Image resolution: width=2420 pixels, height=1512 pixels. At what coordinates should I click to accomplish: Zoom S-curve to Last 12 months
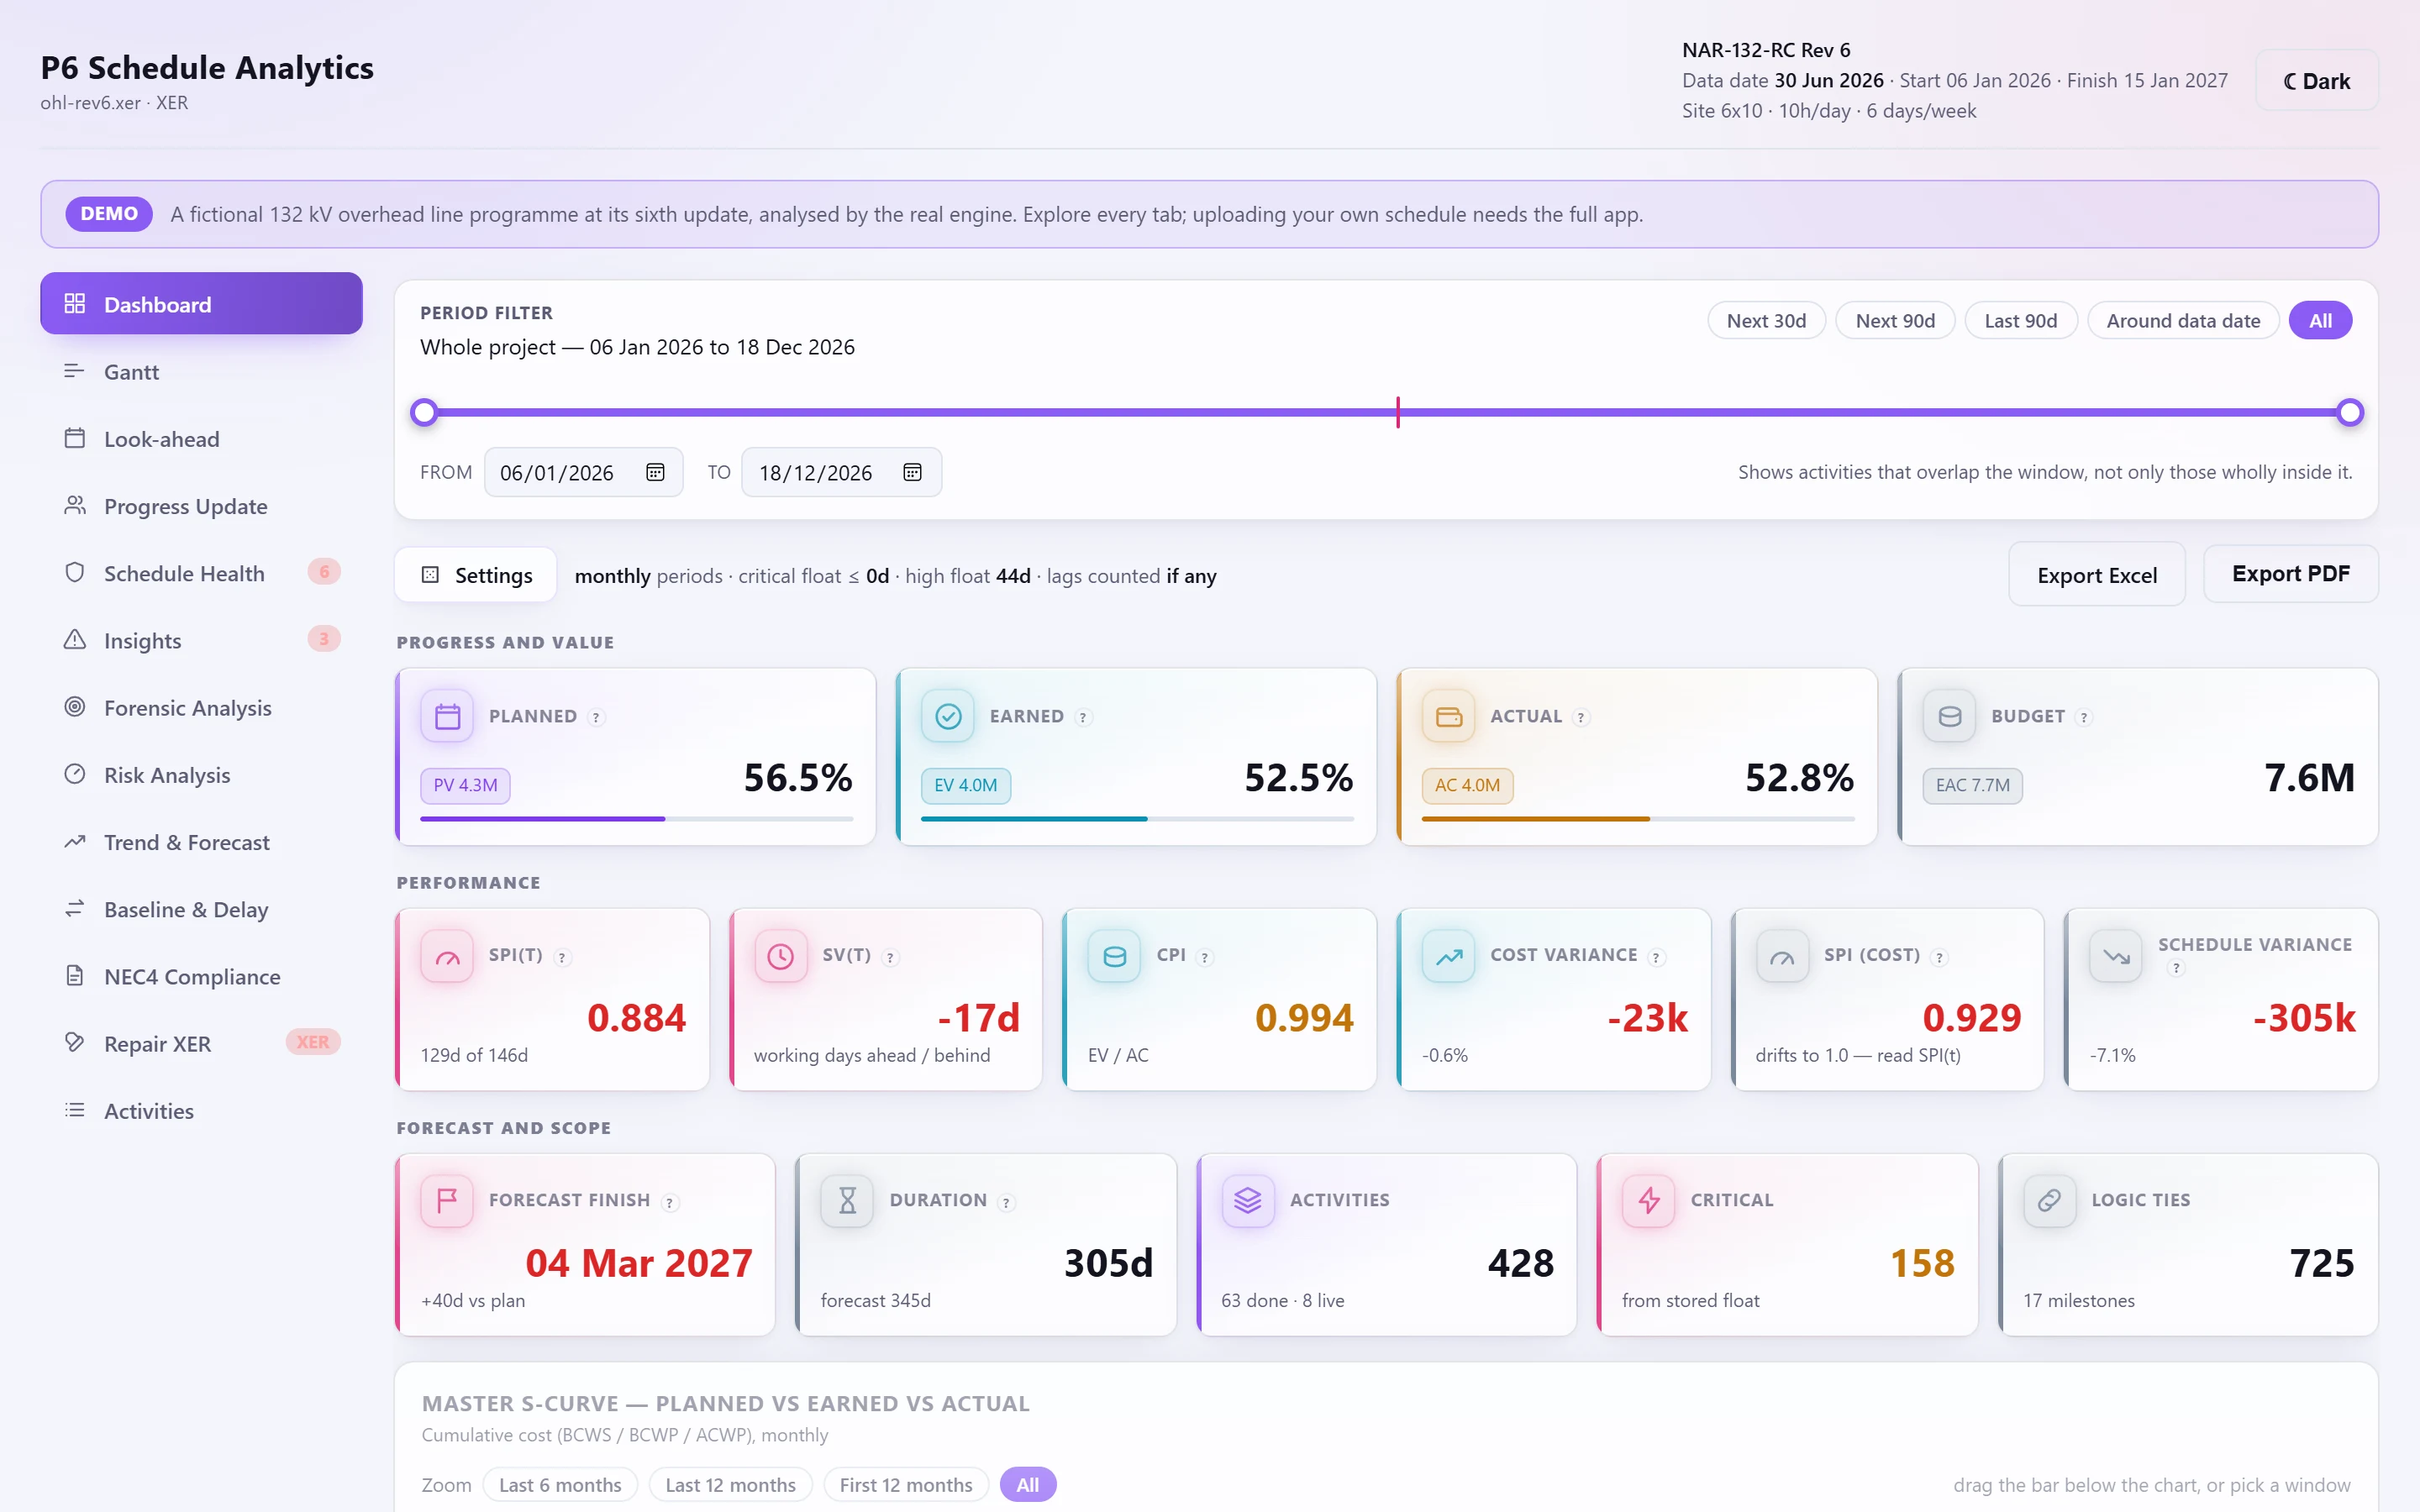731,1485
